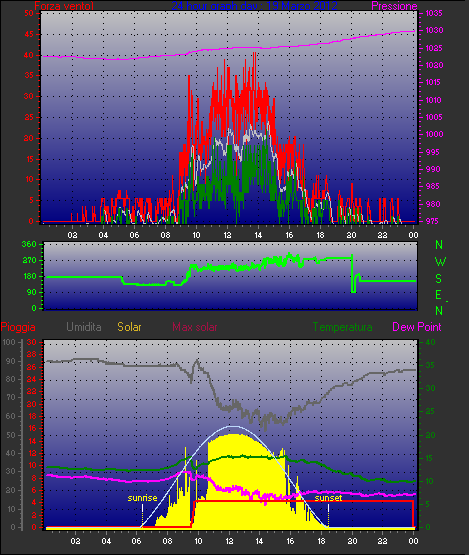The width and height of the screenshot is (469, 555).
Task: Click the yellow solar radiation area at noon
Action: pyautogui.click(x=230, y=478)
